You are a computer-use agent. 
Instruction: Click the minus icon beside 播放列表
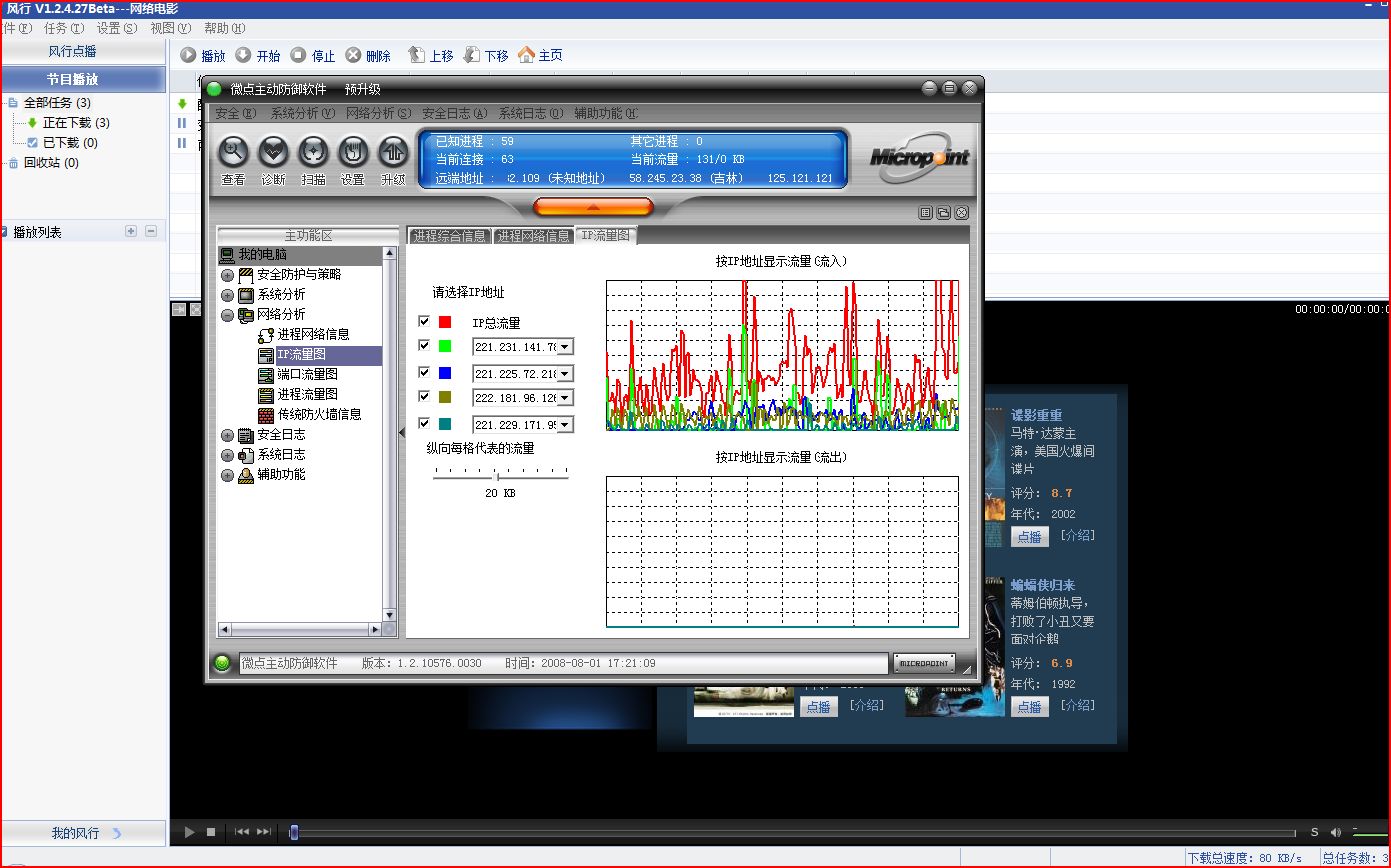tap(151, 231)
